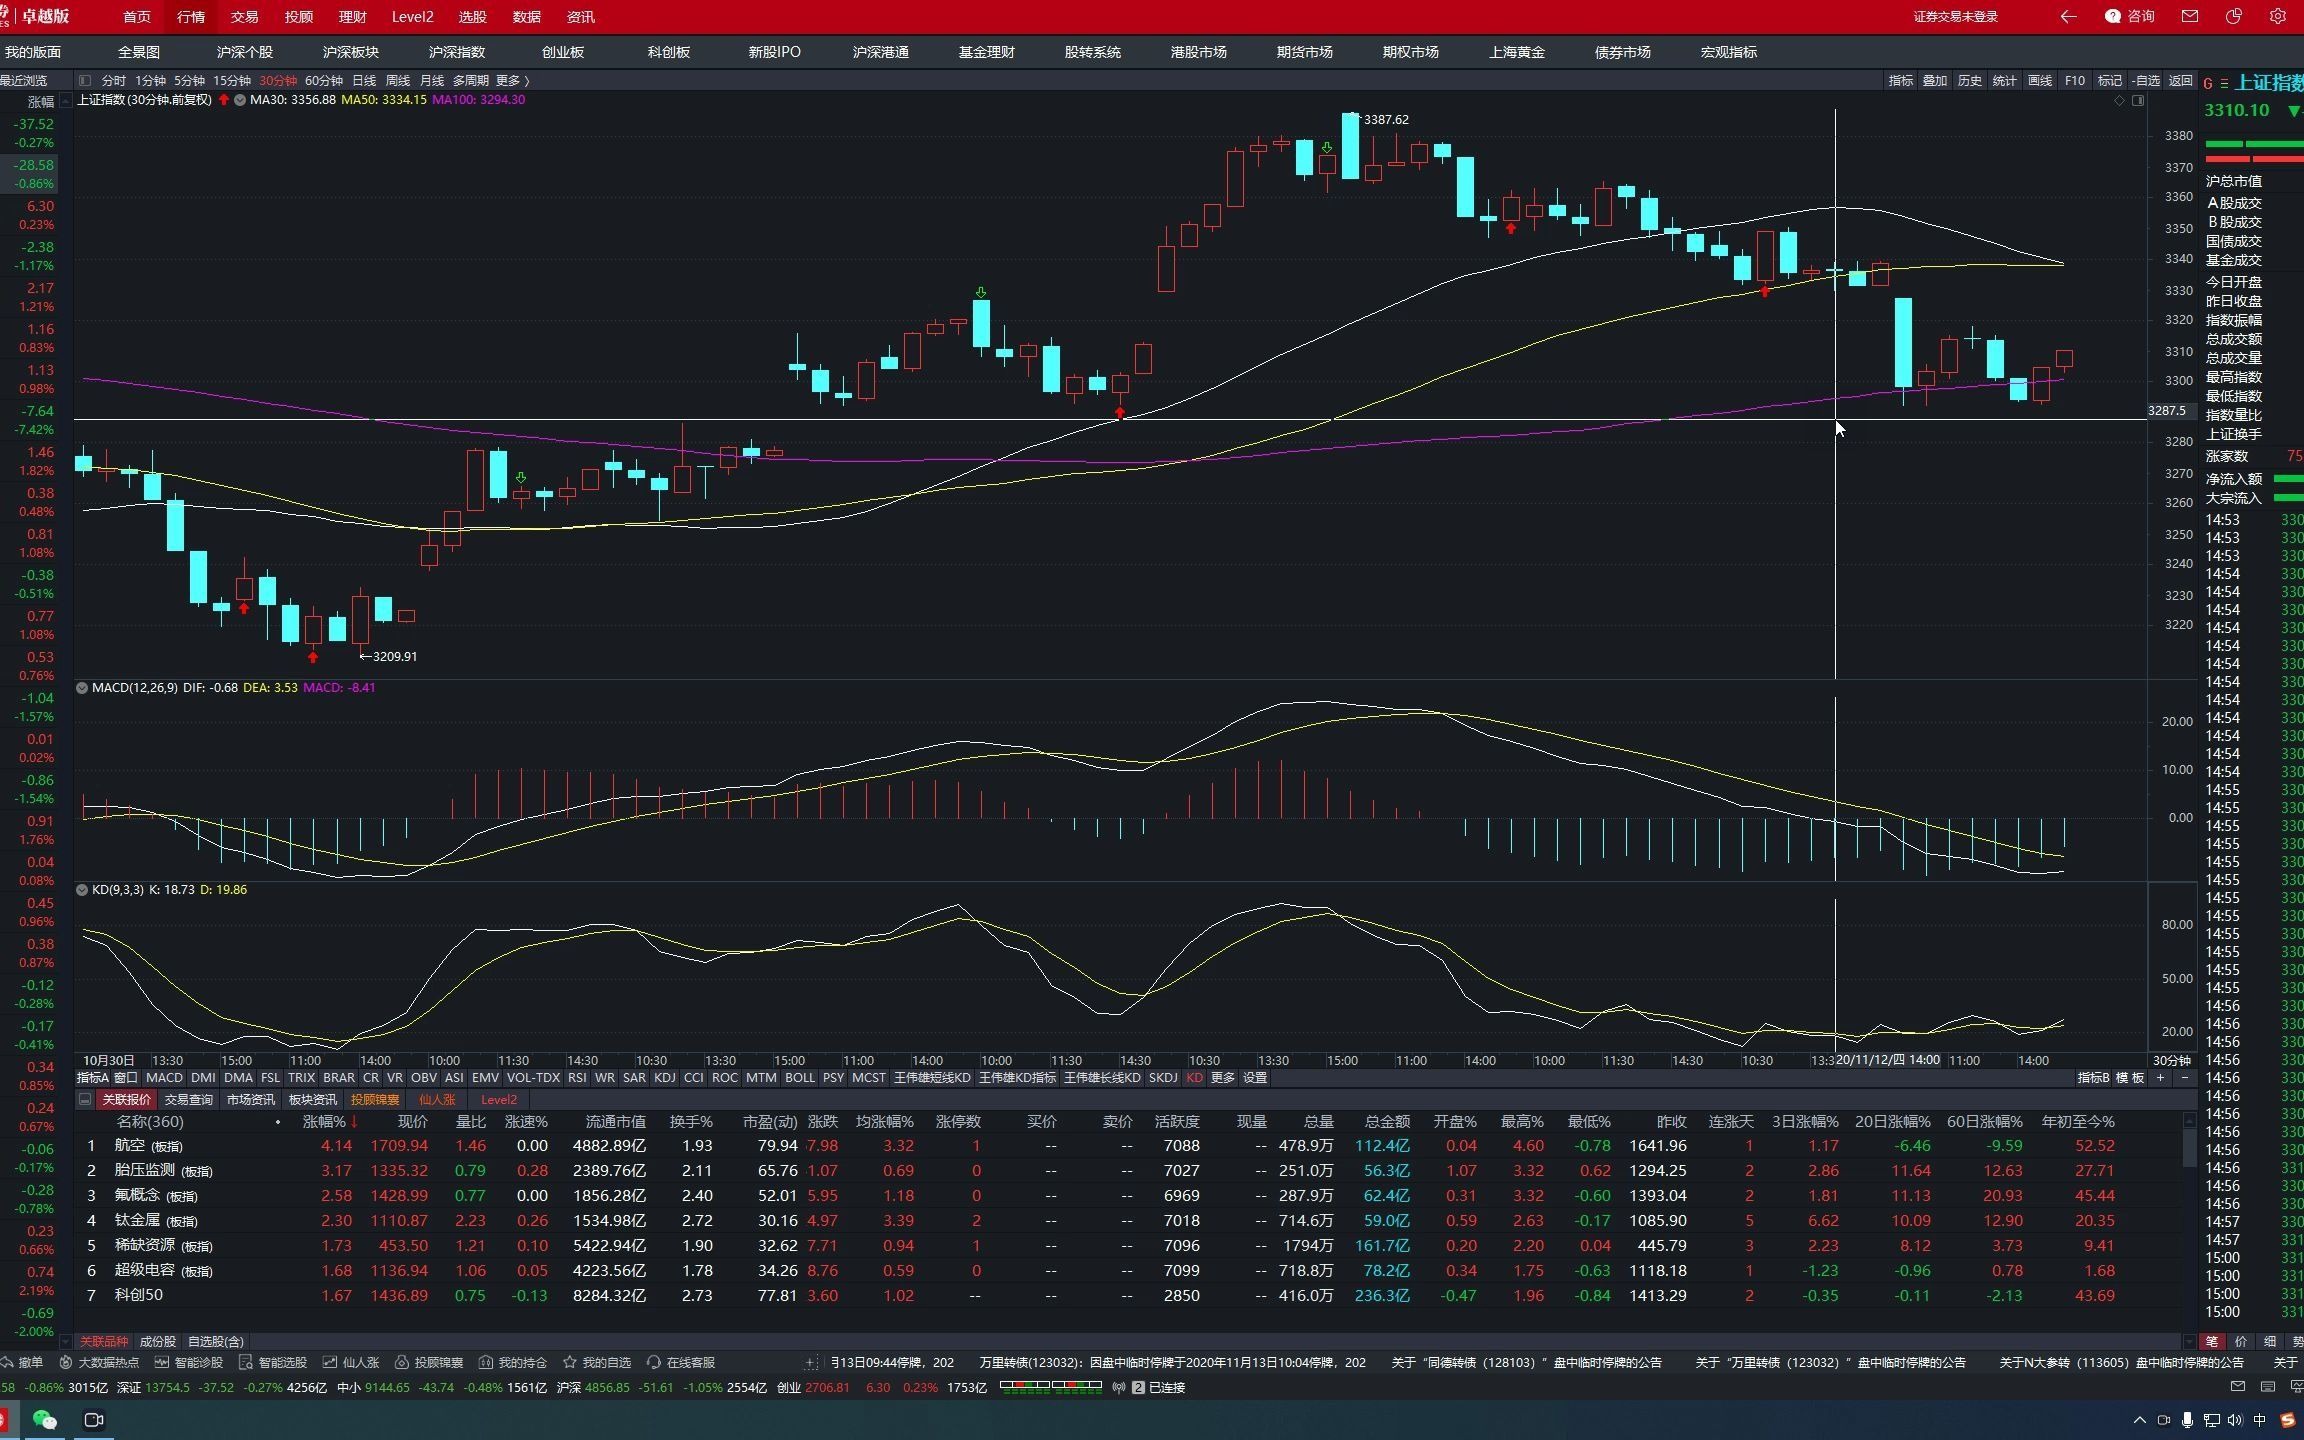
Task: Click the microphone tray icon
Action: click(2187, 1420)
